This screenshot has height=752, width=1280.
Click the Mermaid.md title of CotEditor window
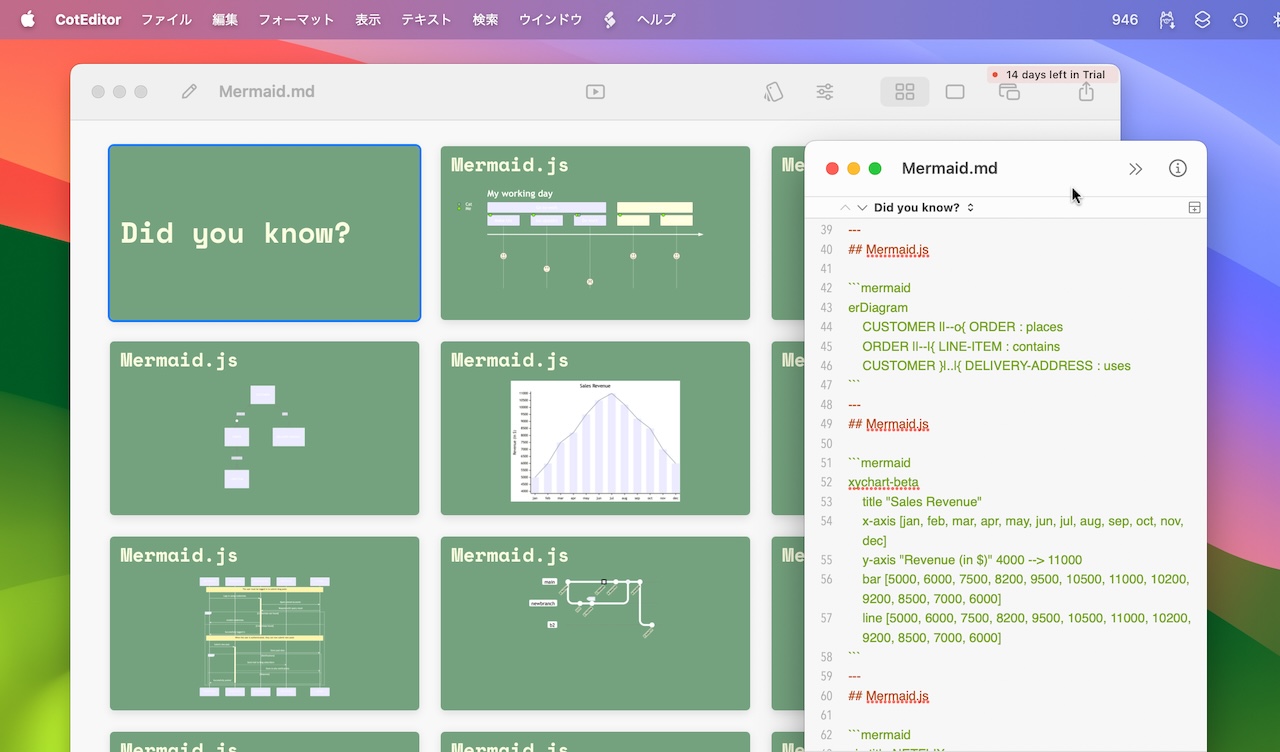point(950,168)
